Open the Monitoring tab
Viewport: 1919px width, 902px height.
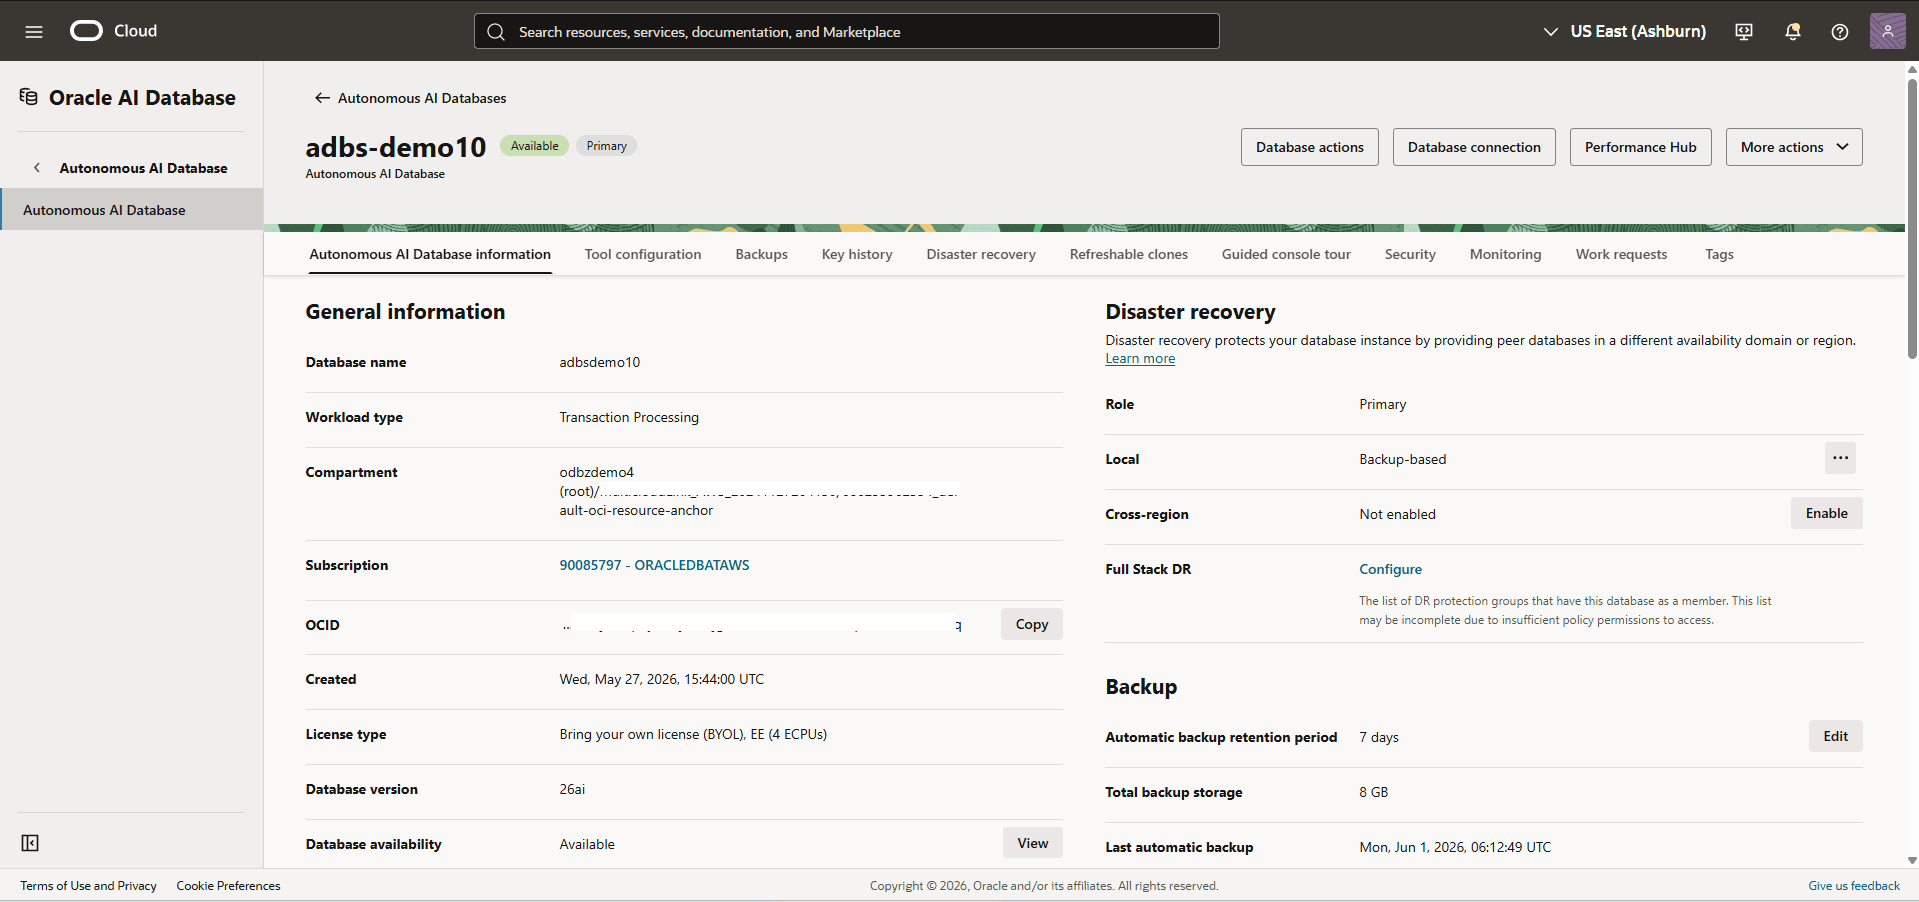pyautogui.click(x=1505, y=254)
